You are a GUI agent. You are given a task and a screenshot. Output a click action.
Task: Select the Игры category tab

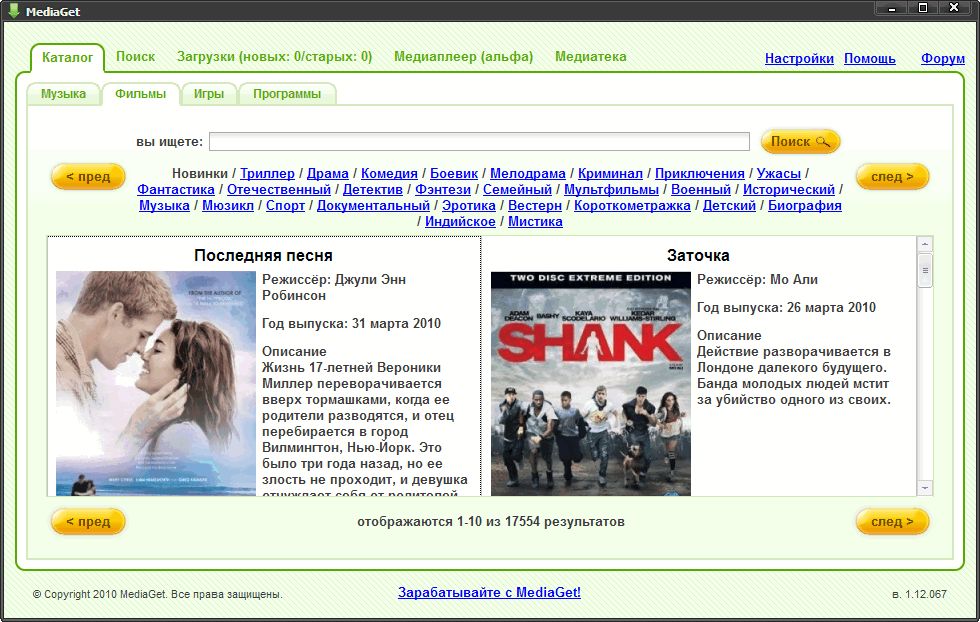pyautogui.click(x=209, y=94)
